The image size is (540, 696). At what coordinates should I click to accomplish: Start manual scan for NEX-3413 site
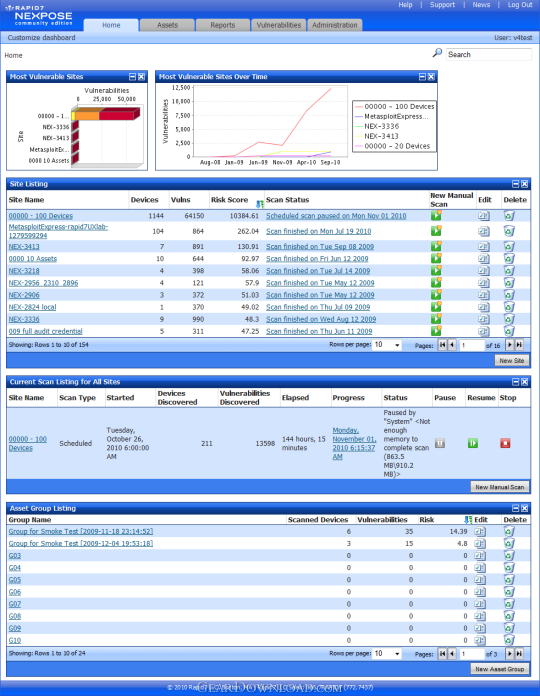(x=436, y=246)
